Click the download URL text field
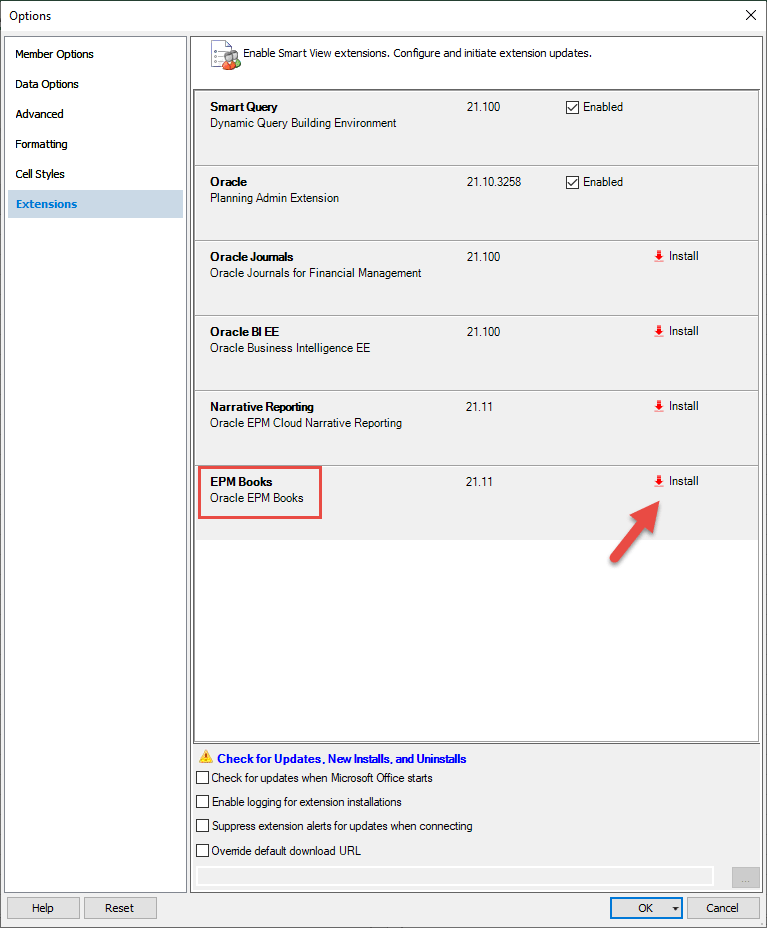 (x=455, y=876)
